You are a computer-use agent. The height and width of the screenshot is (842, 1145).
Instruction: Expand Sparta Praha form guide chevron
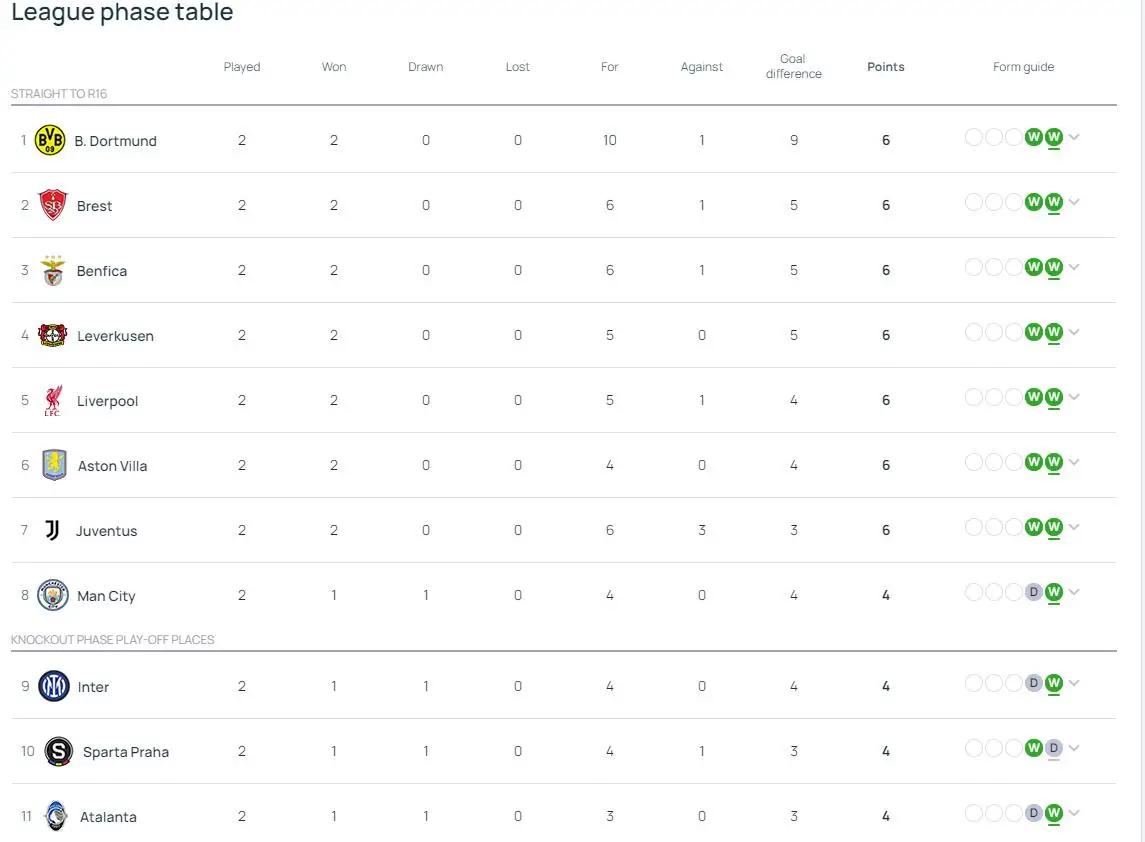(x=1074, y=748)
